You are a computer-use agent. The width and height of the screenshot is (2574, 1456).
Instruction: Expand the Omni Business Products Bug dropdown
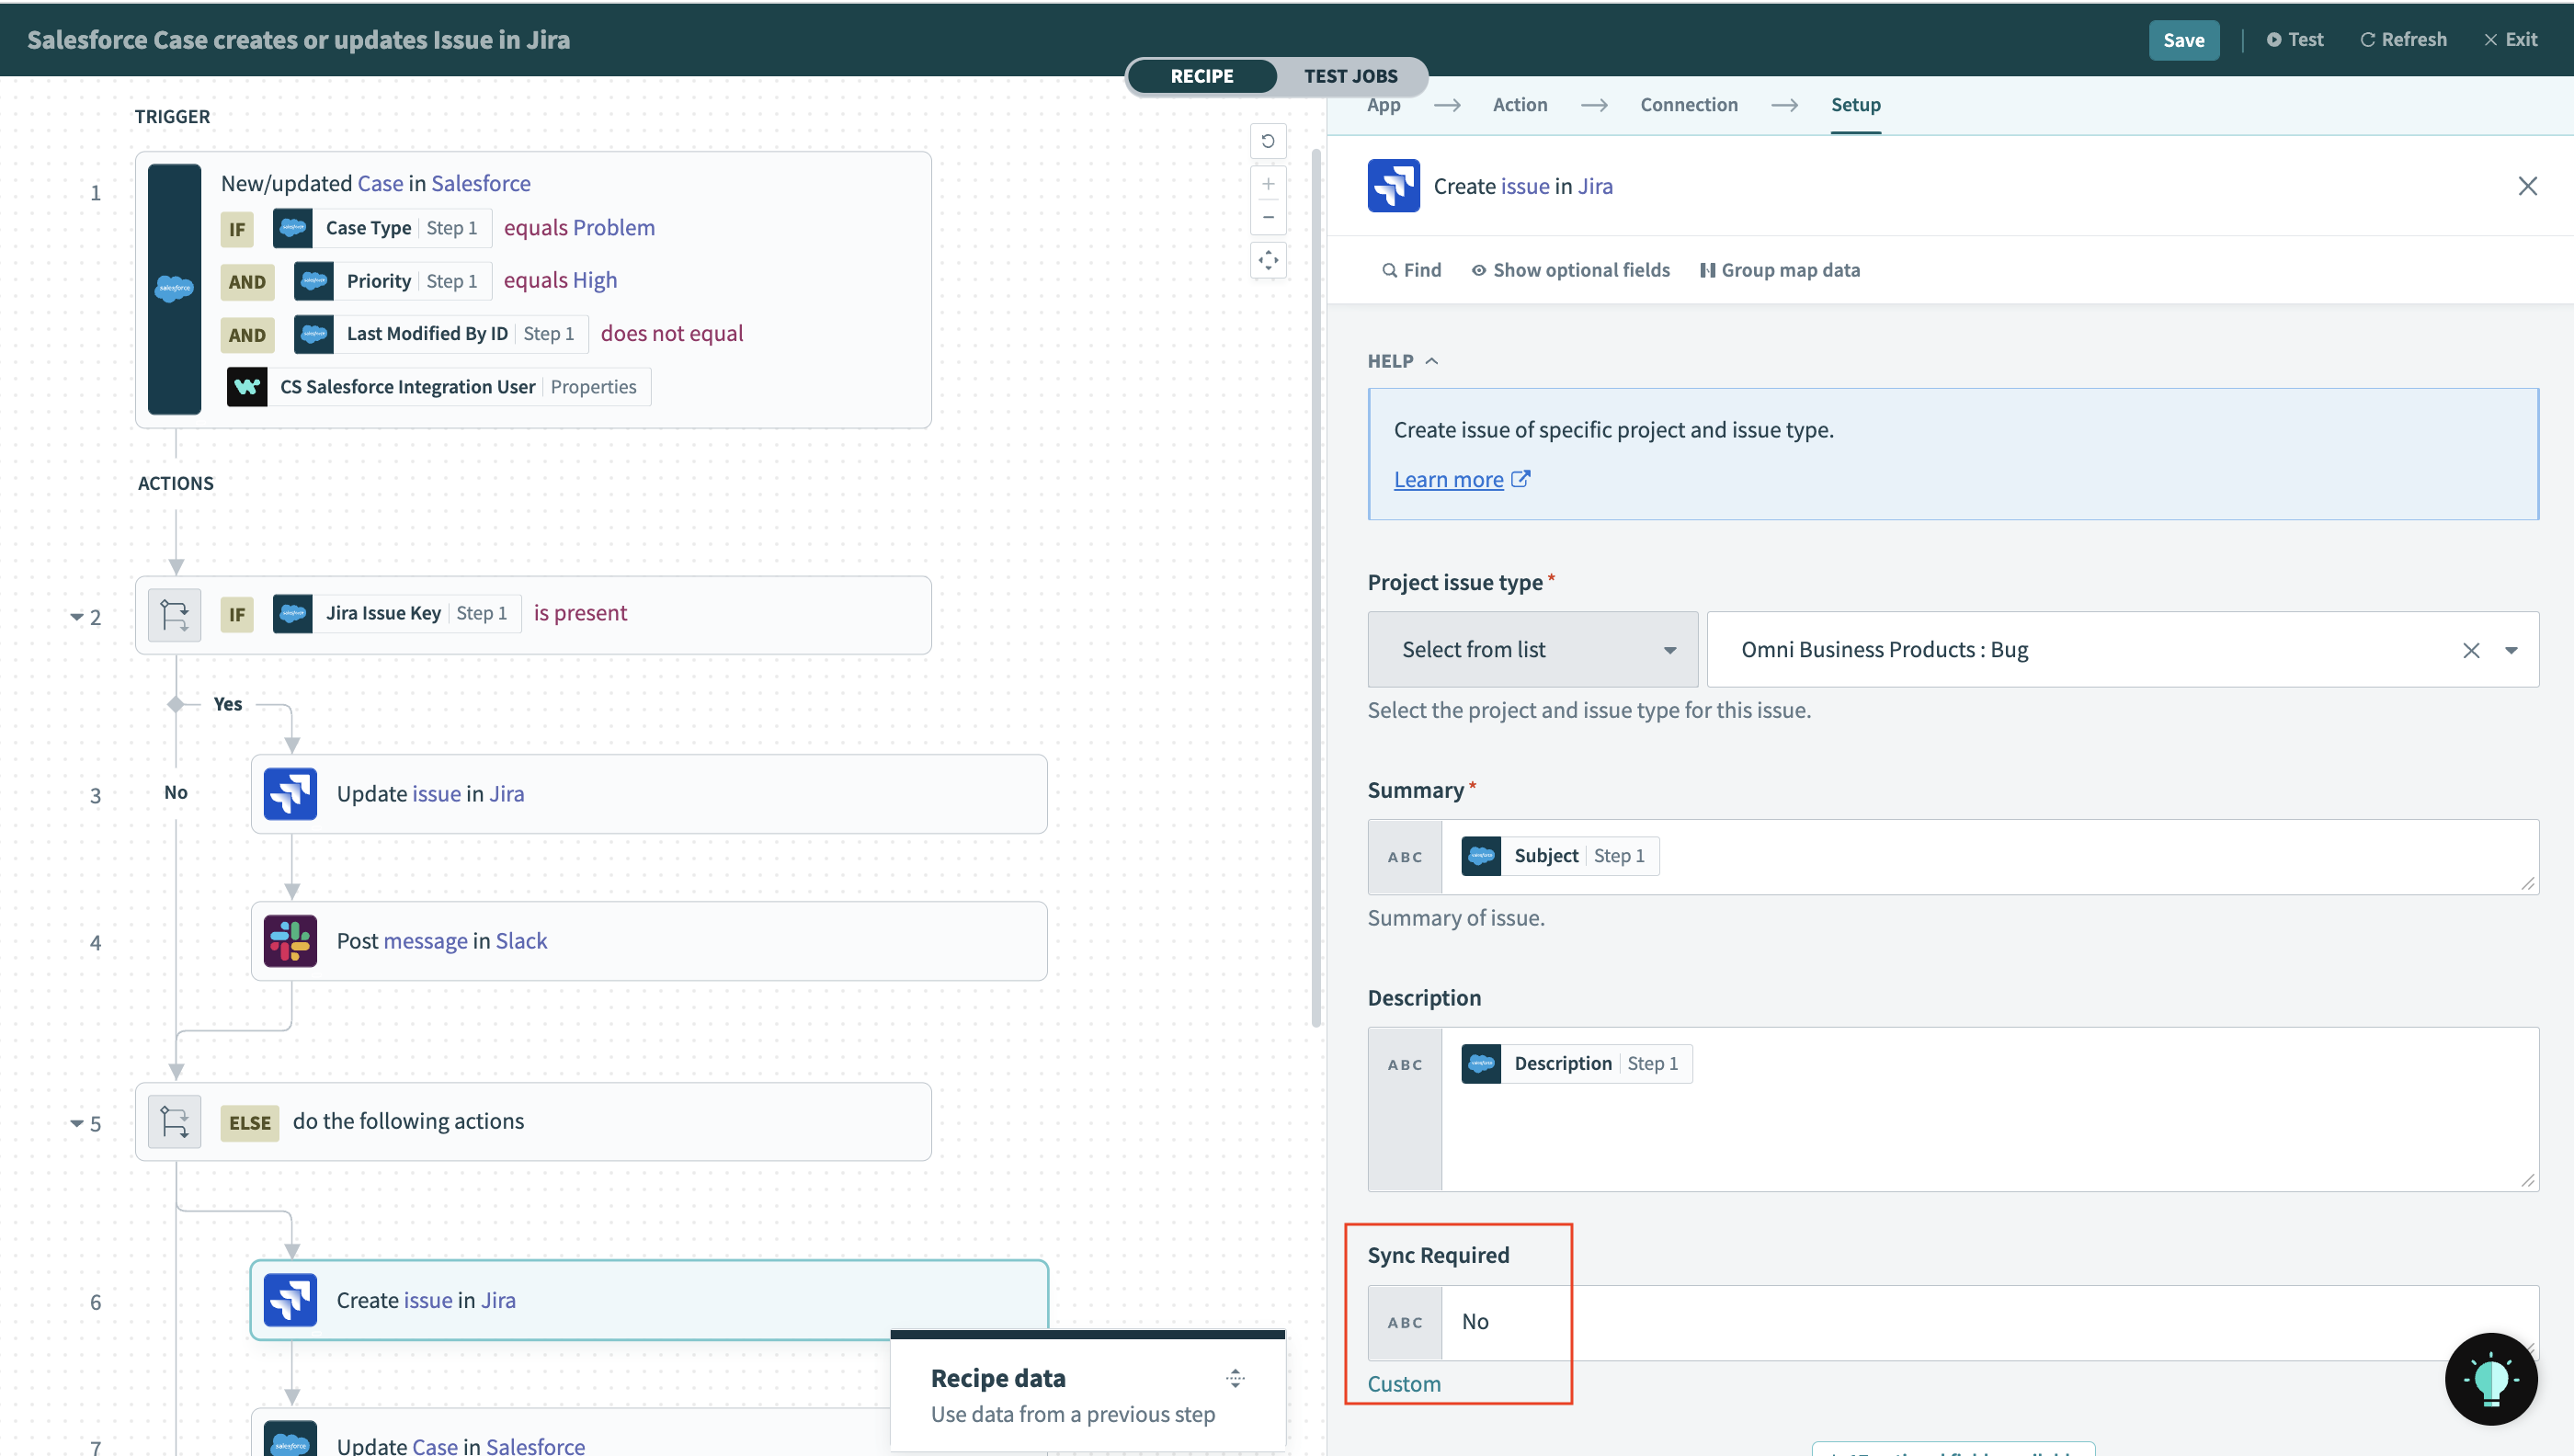click(x=2512, y=649)
